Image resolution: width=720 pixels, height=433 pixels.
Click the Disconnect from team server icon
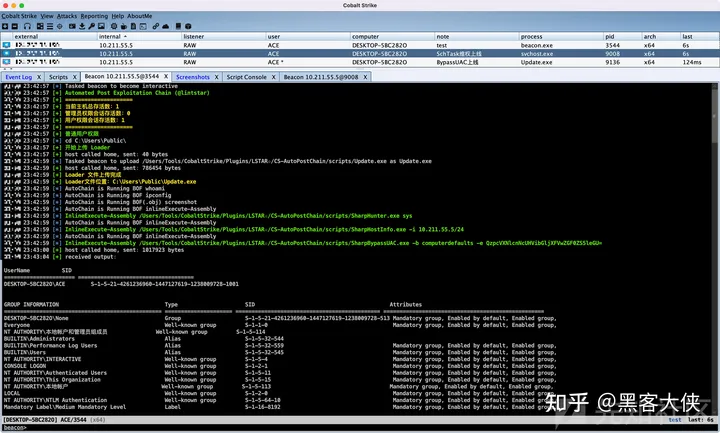[x=15, y=26]
